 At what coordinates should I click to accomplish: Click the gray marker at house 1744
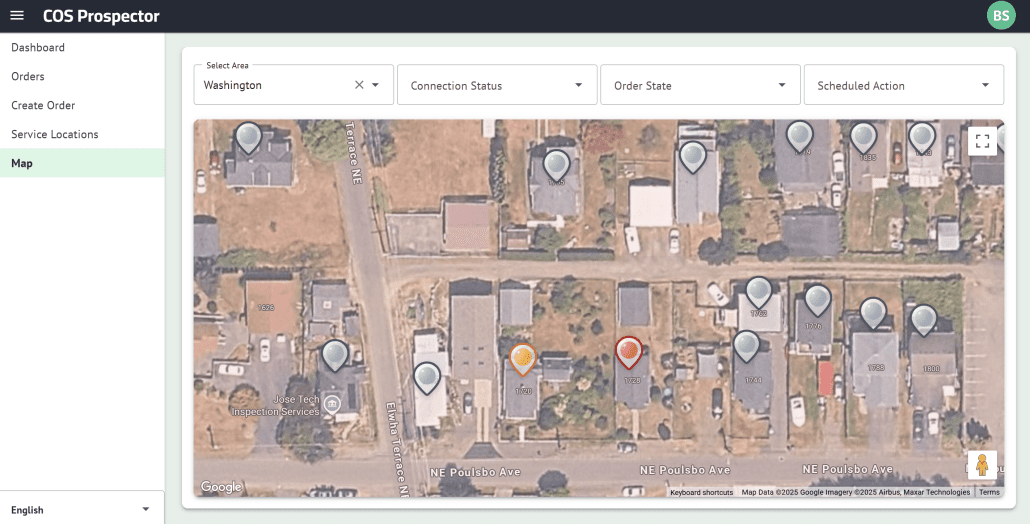747,346
